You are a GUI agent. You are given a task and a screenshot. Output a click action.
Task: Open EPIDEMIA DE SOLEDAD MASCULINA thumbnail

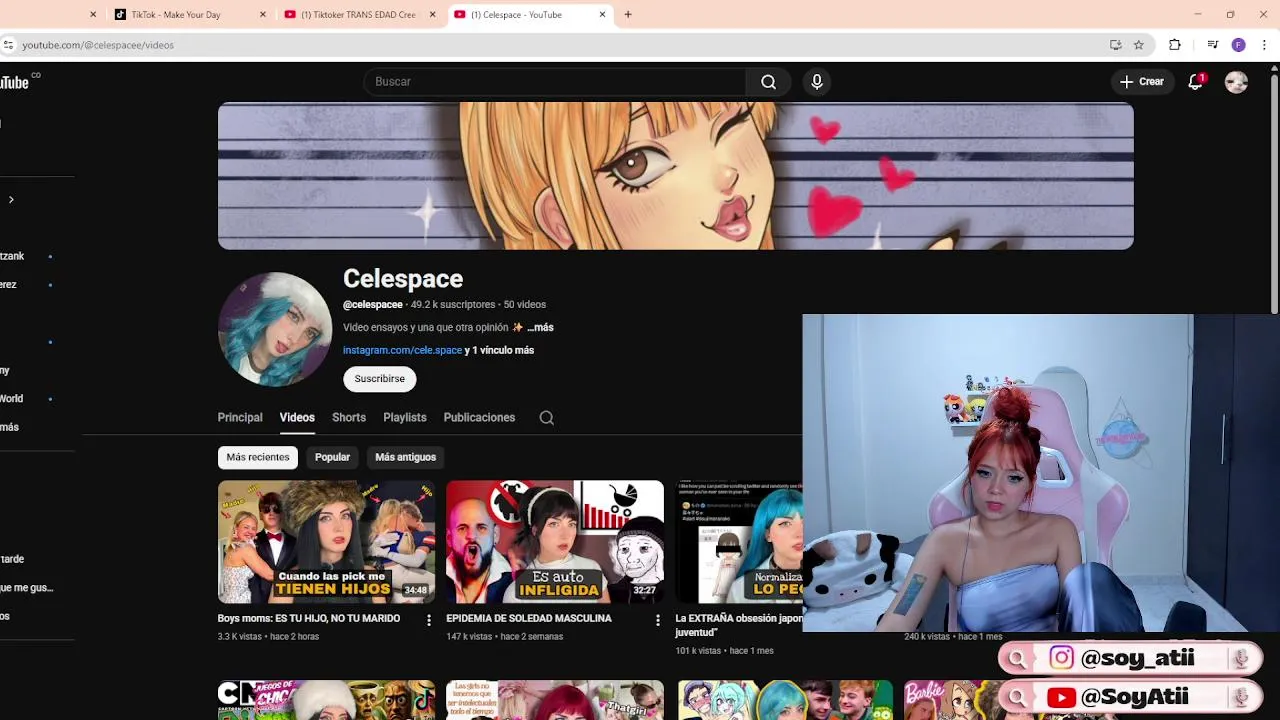click(x=555, y=542)
